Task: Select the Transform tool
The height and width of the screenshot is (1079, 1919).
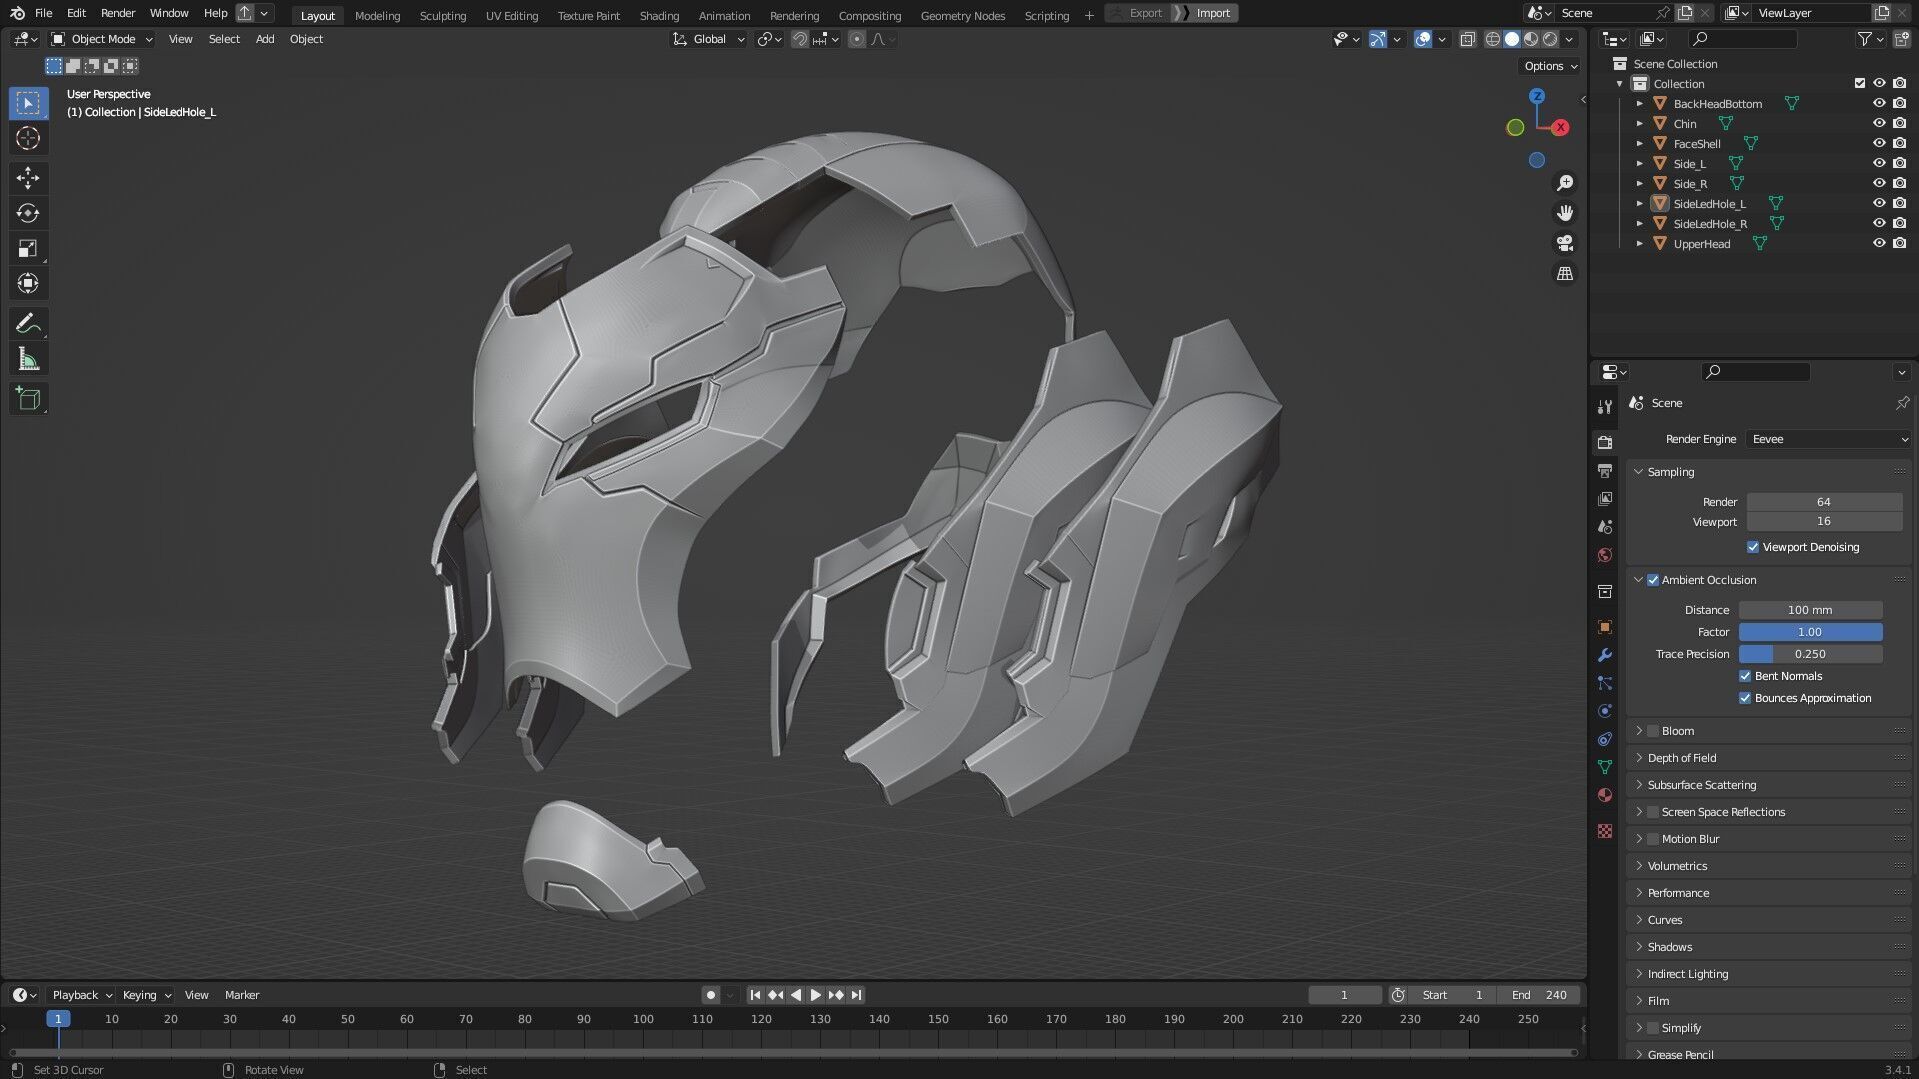Action: 28,283
